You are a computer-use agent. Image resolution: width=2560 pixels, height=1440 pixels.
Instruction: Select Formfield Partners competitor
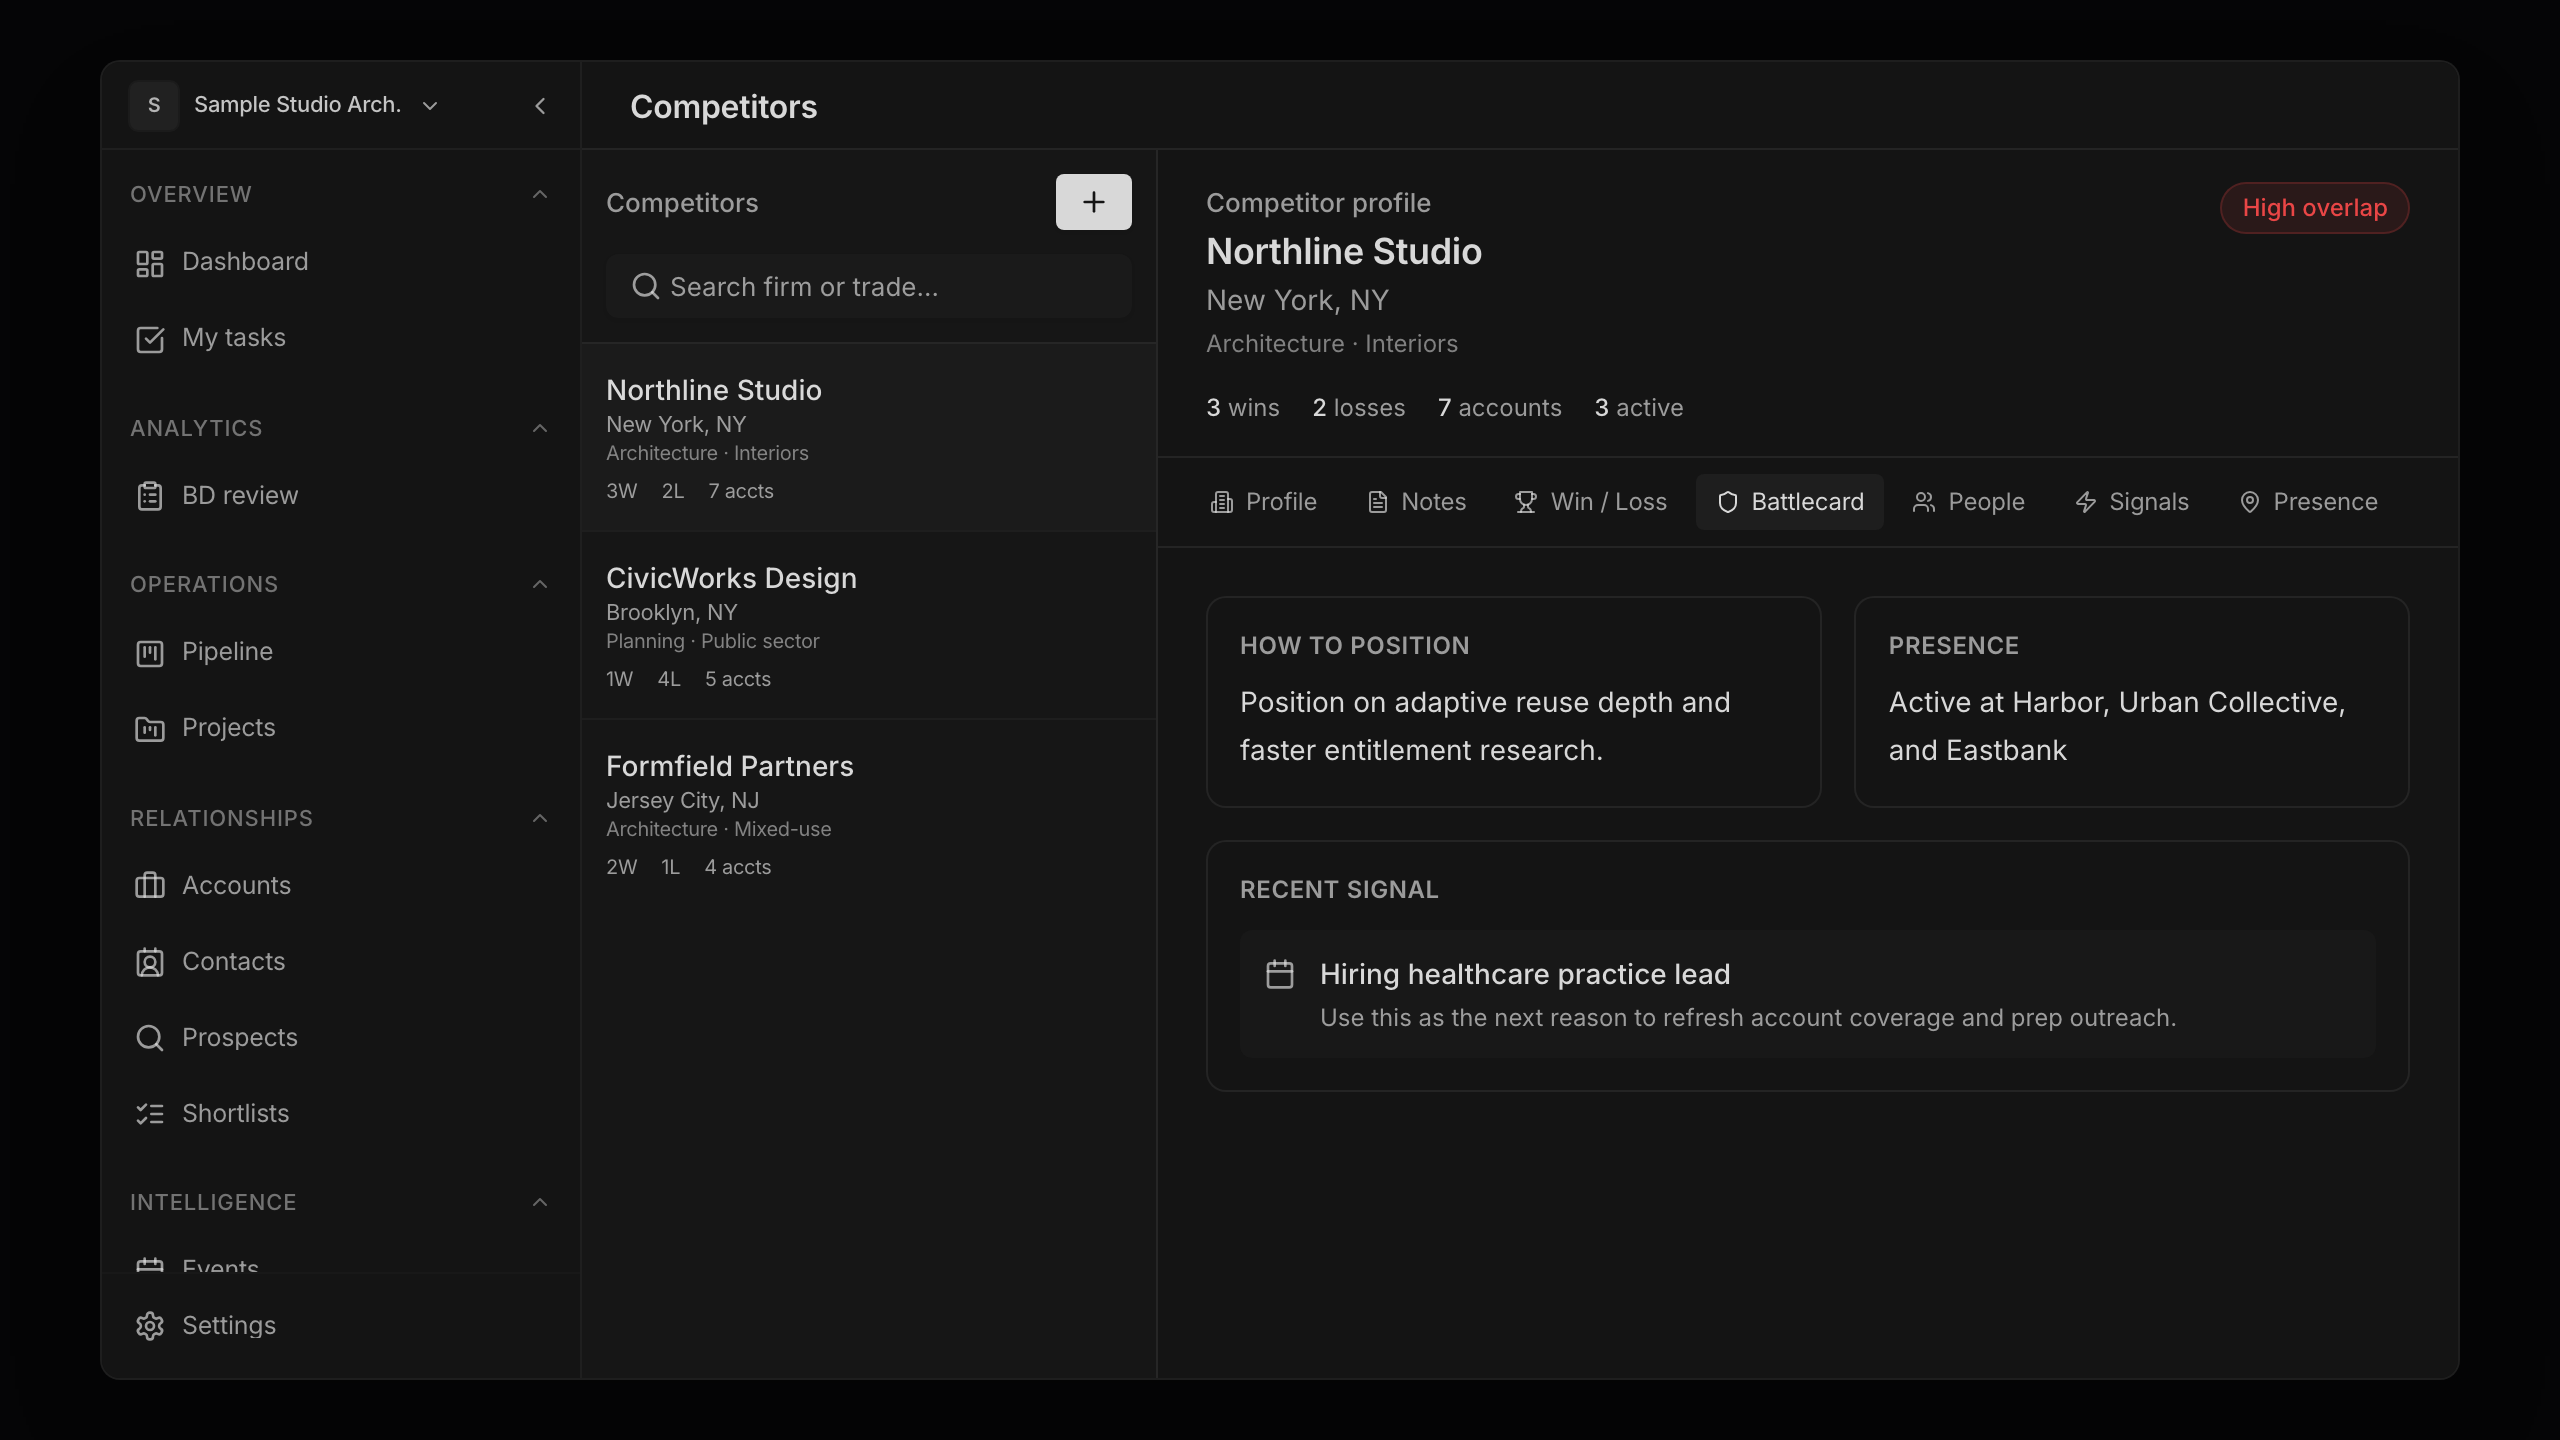[869, 814]
